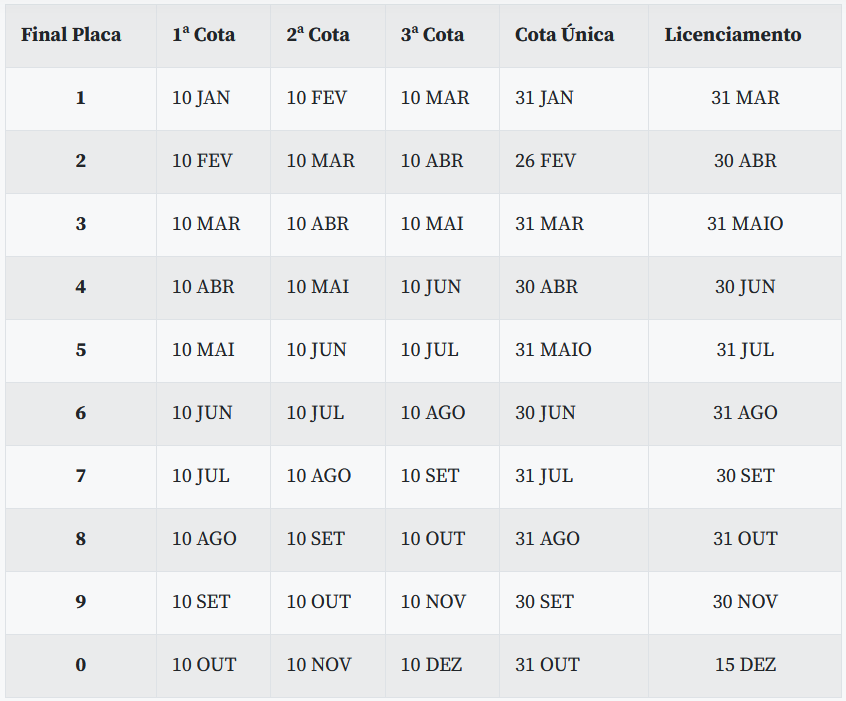Viewport: 846px width, 701px height.
Task: Select plate ending 0 row label
Action: (x=80, y=665)
